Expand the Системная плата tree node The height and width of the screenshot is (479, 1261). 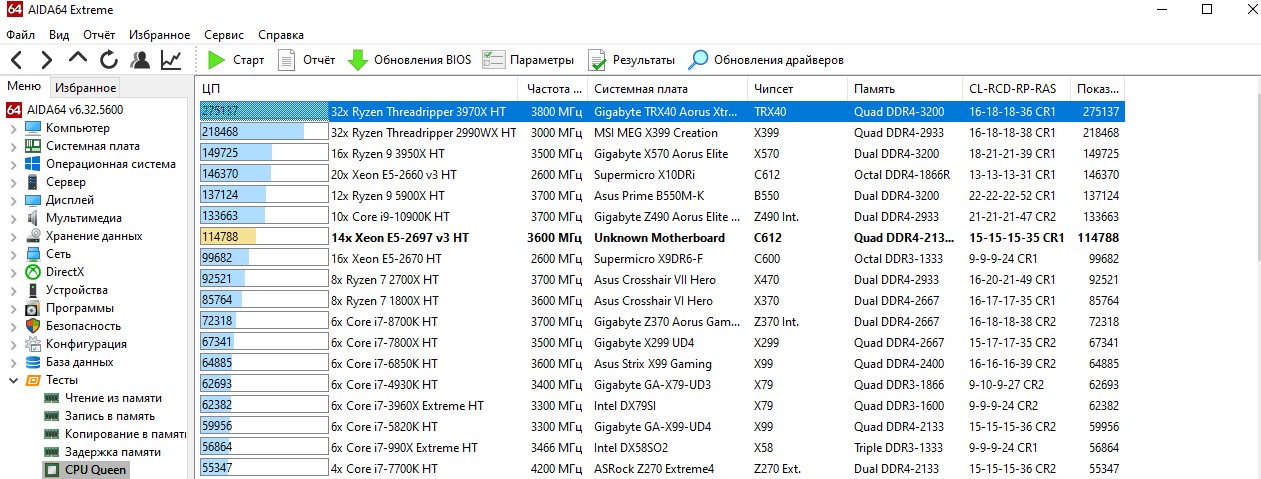(x=13, y=146)
